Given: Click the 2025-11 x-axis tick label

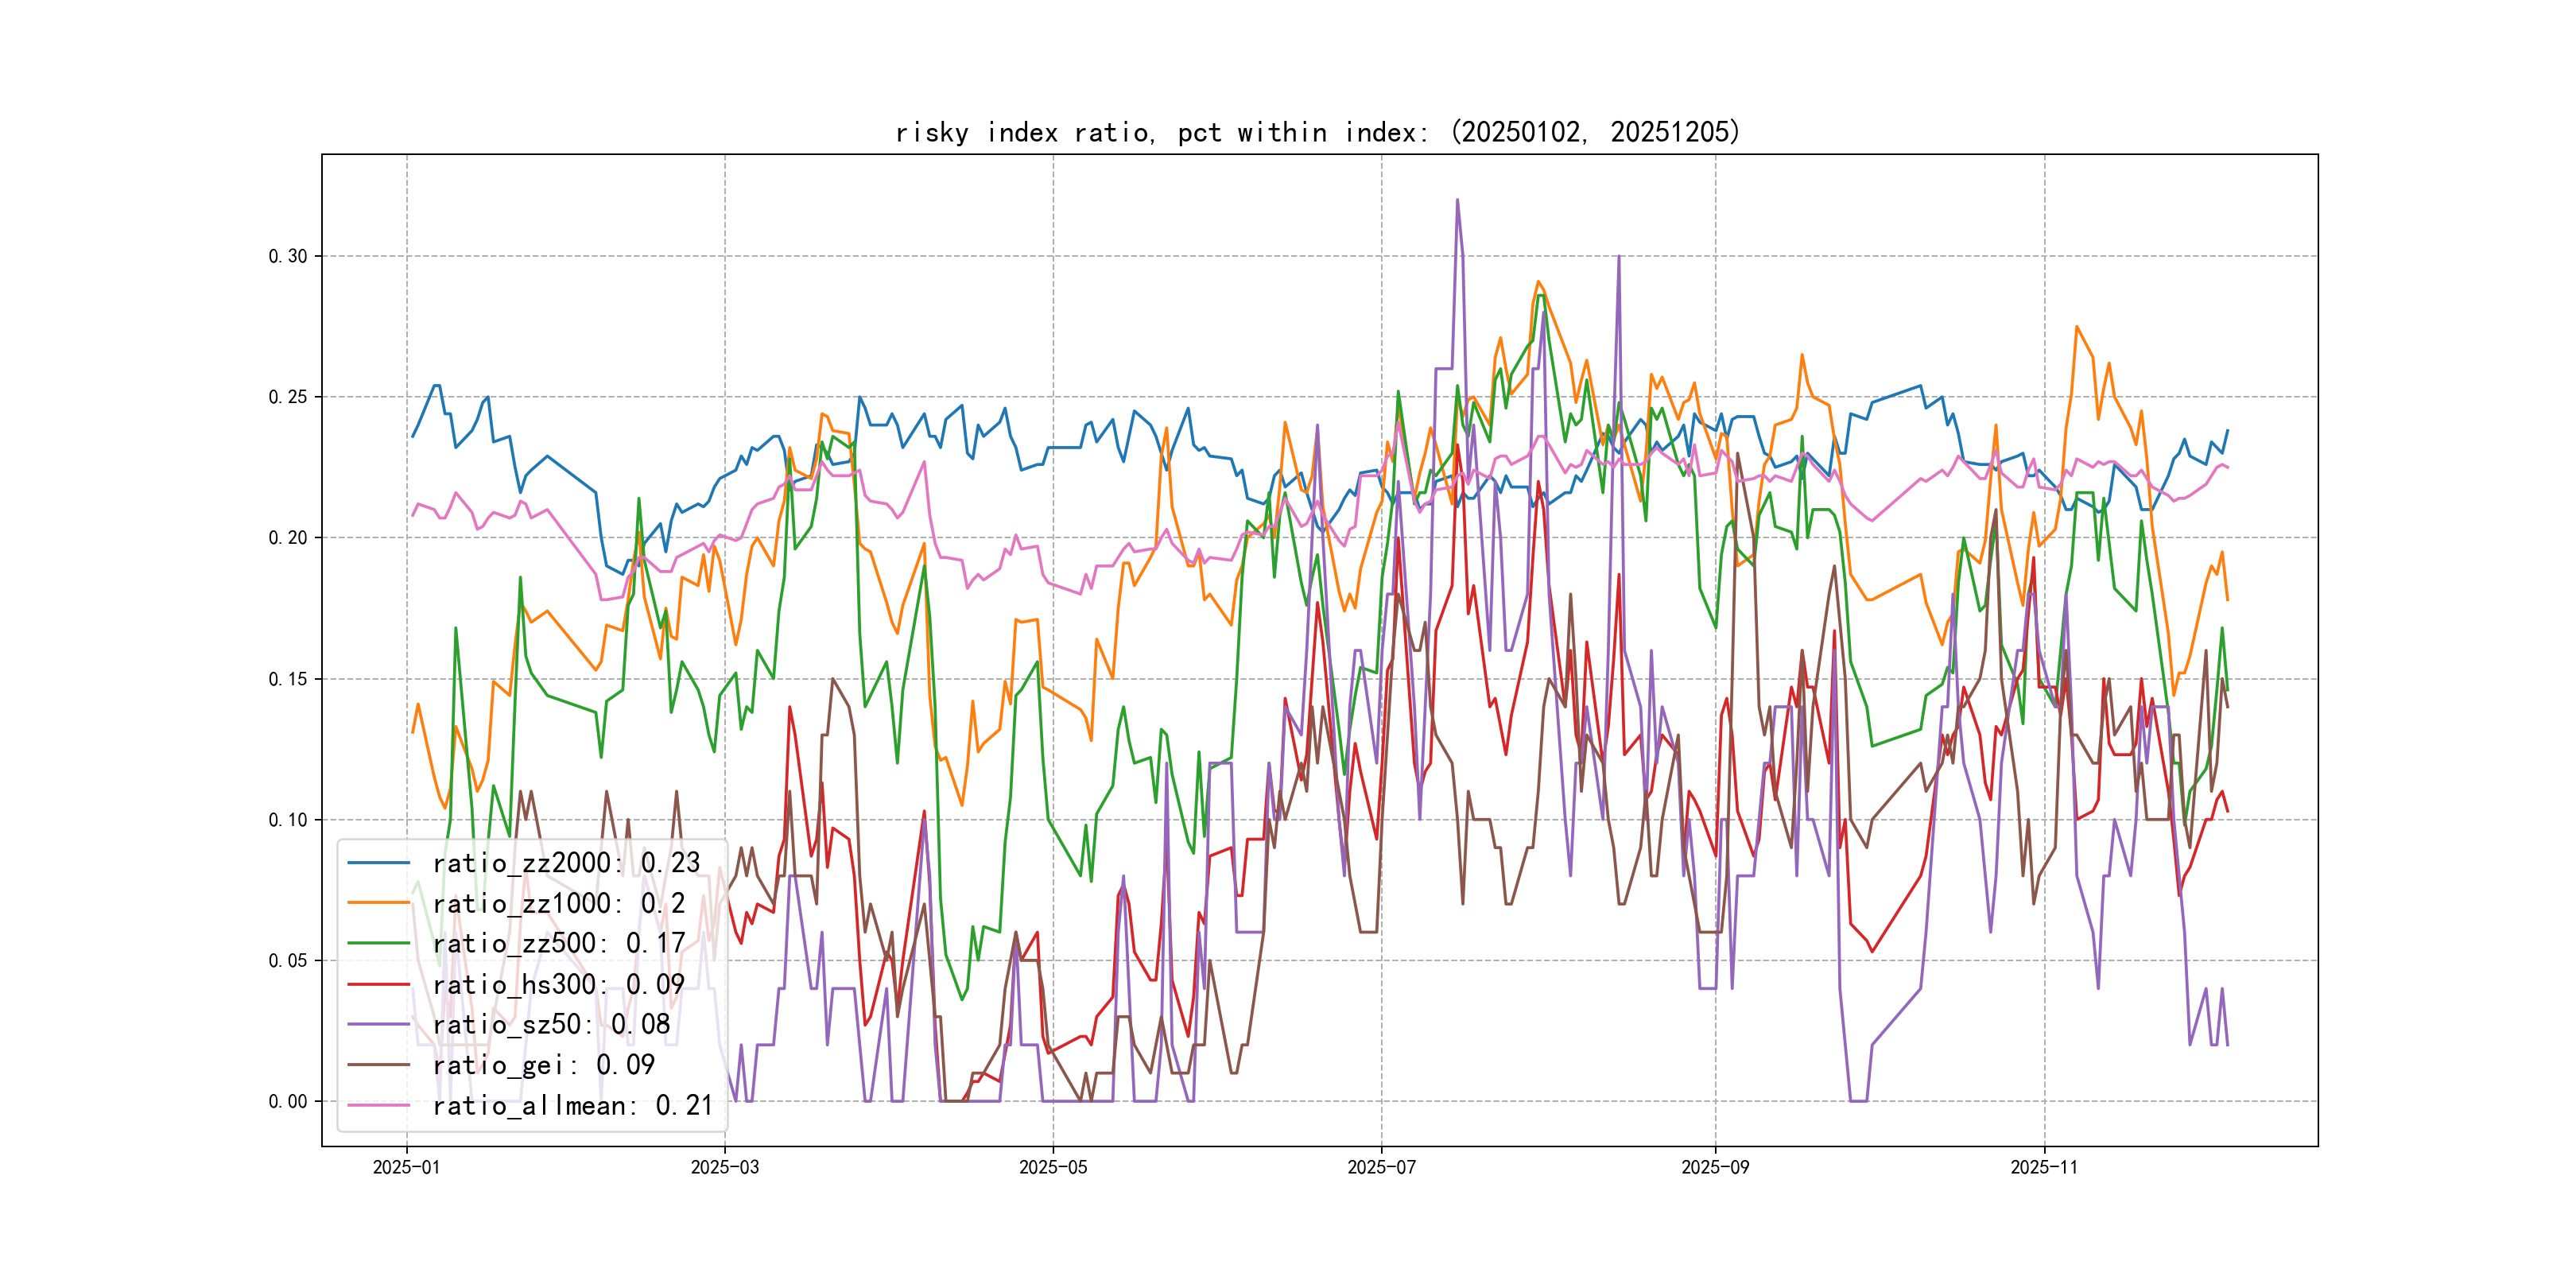Looking at the screenshot, I should tap(2043, 1167).
